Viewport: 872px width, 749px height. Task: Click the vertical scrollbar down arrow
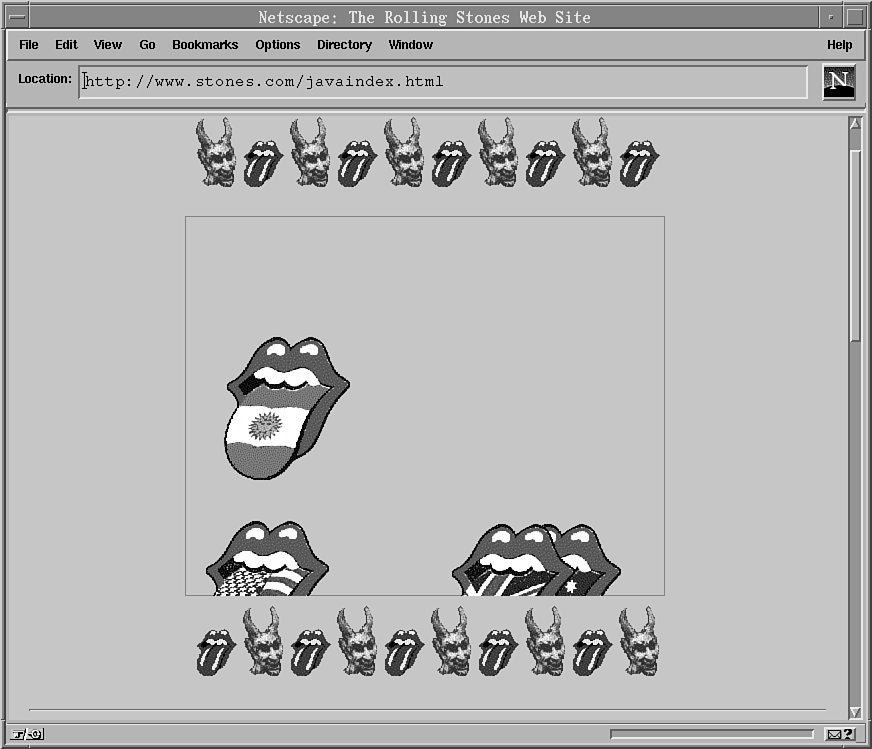pyautogui.click(x=855, y=712)
